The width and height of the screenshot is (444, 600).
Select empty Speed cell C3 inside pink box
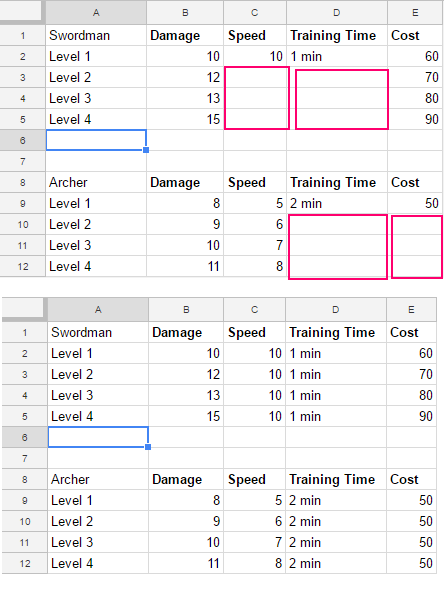pos(255,77)
